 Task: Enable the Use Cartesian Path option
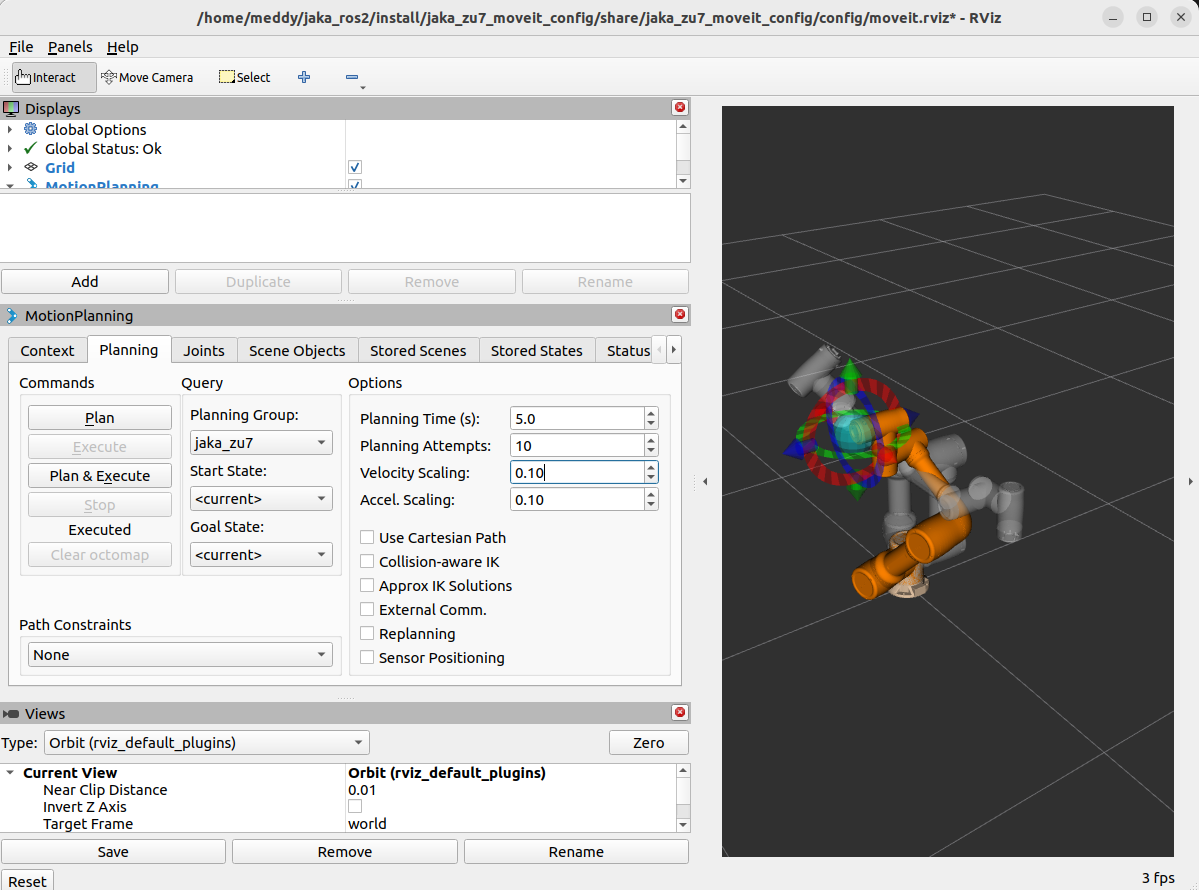[x=367, y=537]
